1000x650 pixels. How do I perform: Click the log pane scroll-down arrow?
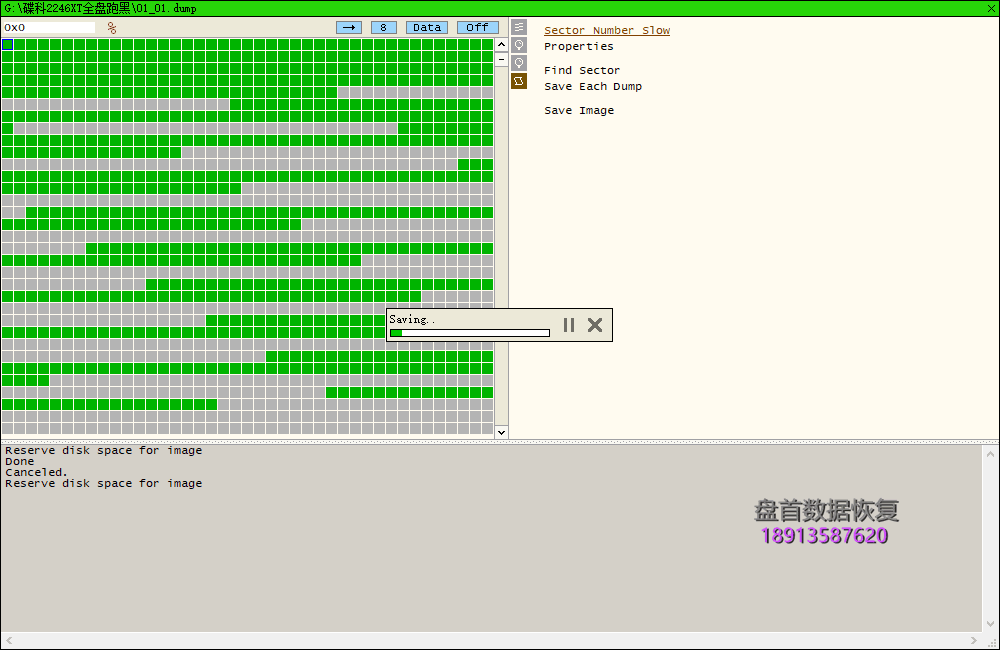tap(990, 624)
